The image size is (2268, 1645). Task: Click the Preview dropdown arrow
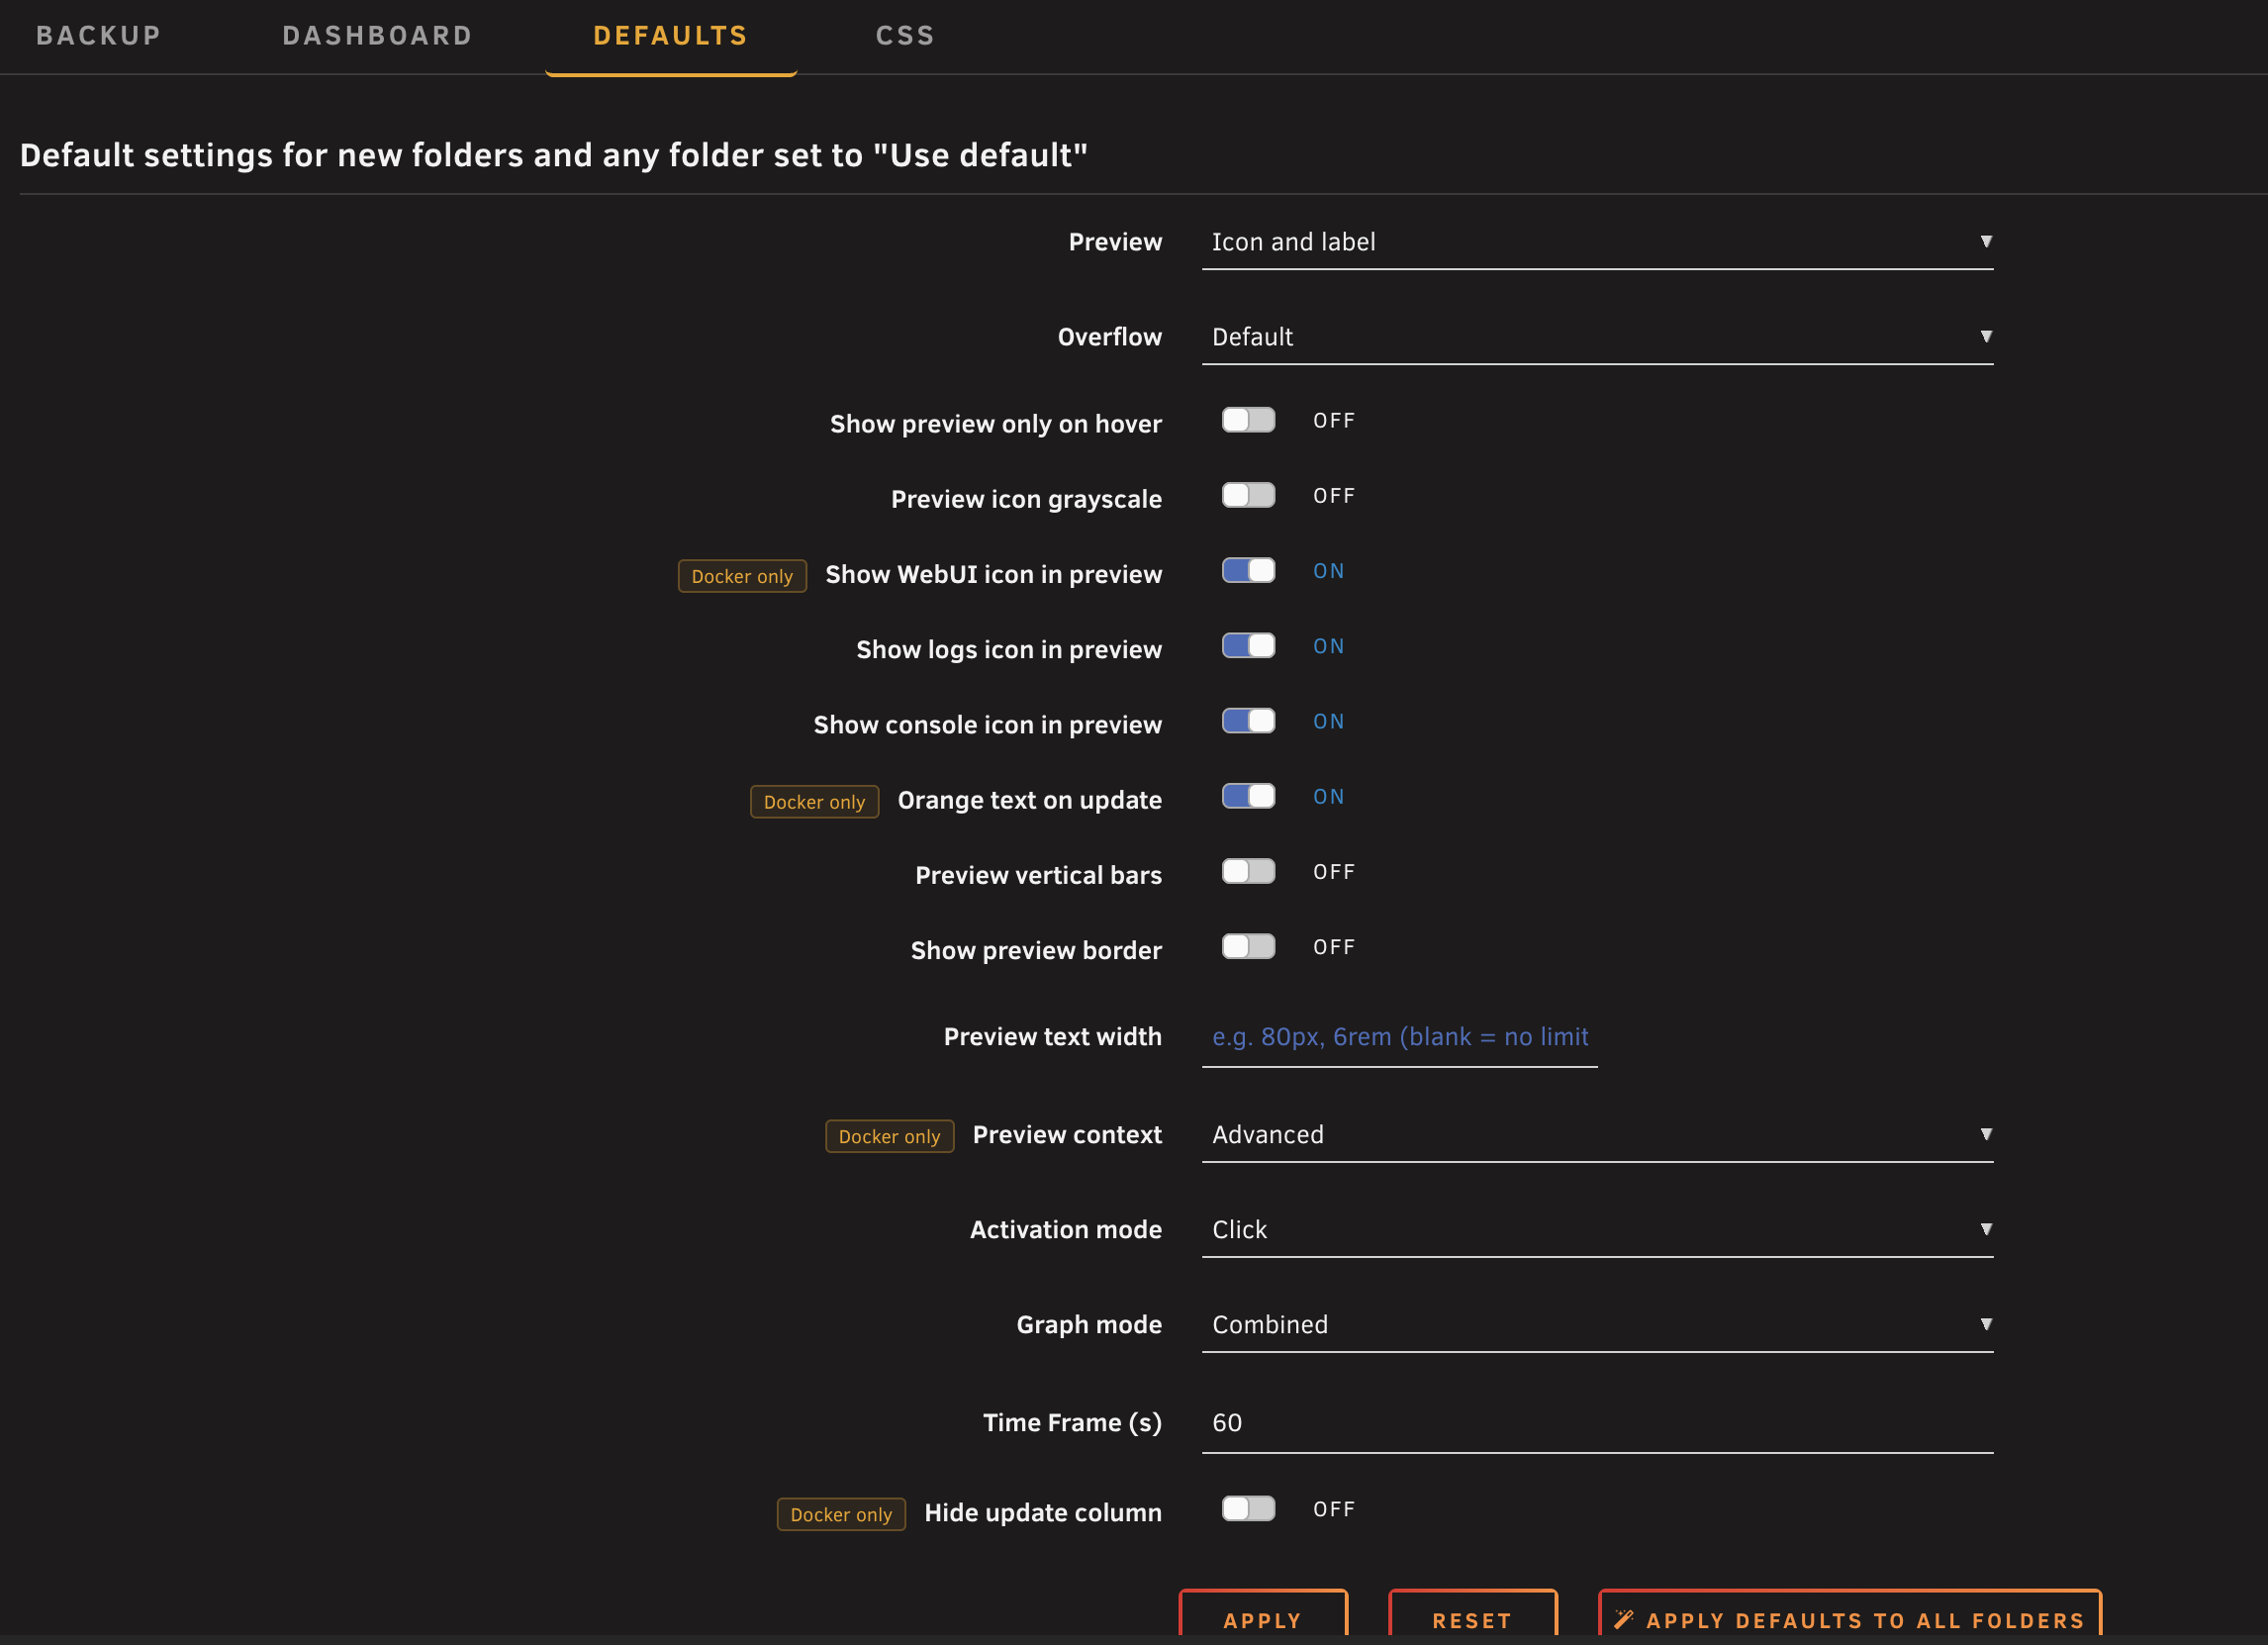tap(1985, 241)
